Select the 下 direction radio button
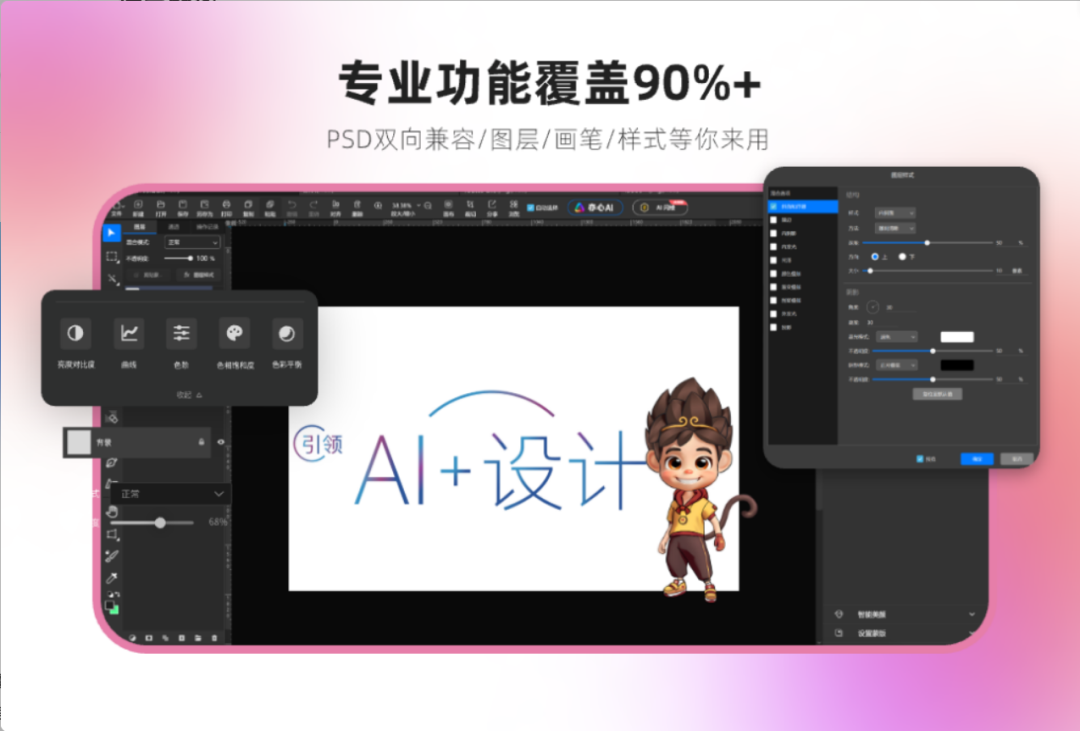Screen dimensions: 1080x731 pyautogui.click(x=902, y=256)
